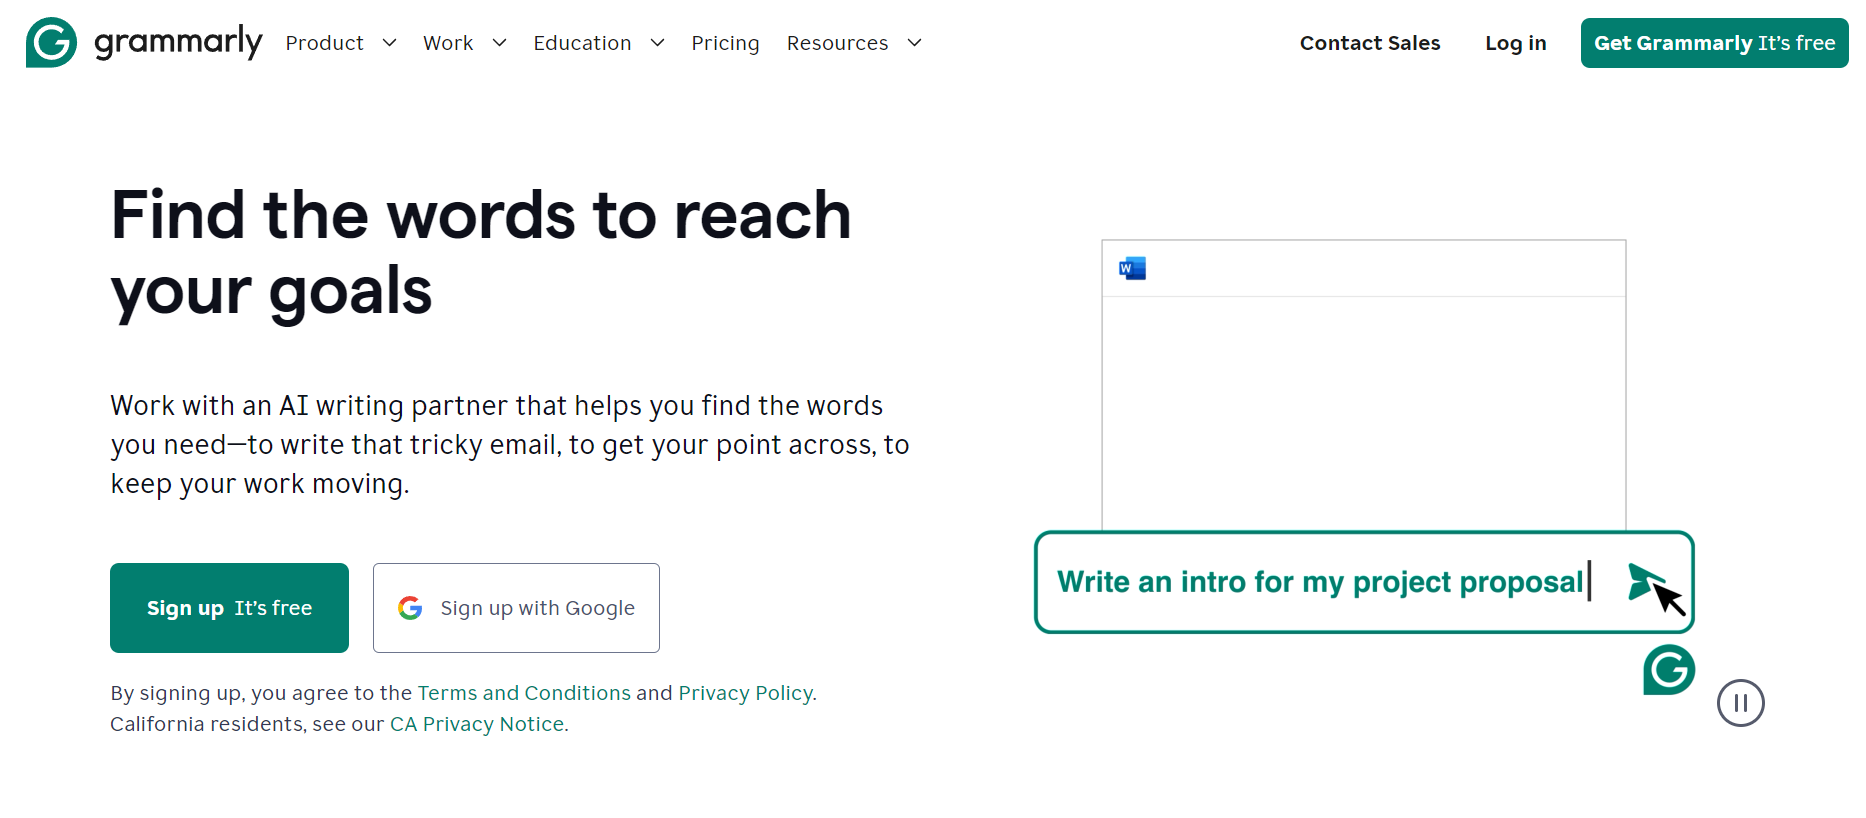This screenshot has width=1866, height=818.
Task: Open the Resources menu
Action: (x=837, y=43)
